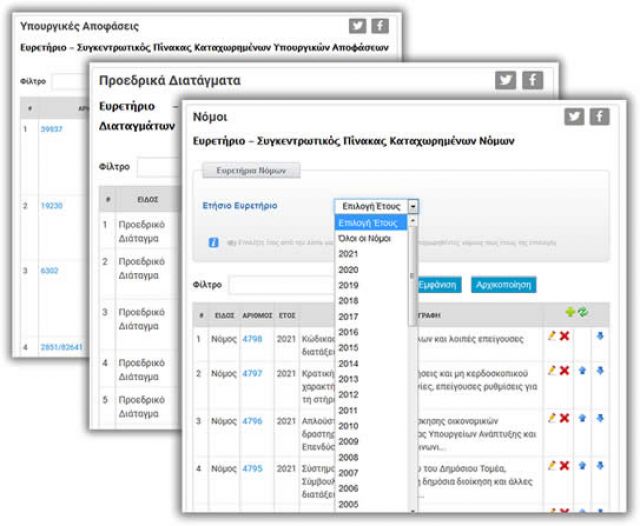Viewport: 640px width, 526px height.
Task: Click blue down arrow for law 4798
Action: 600,336
